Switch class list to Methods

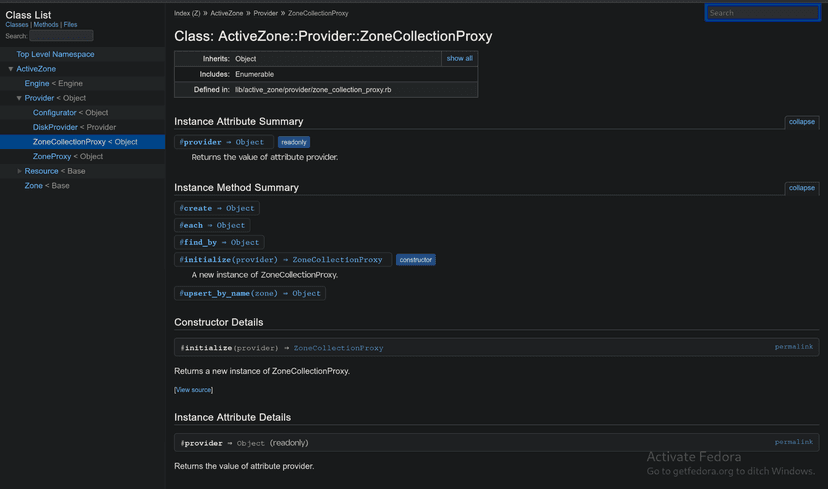[x=46, y=24]
